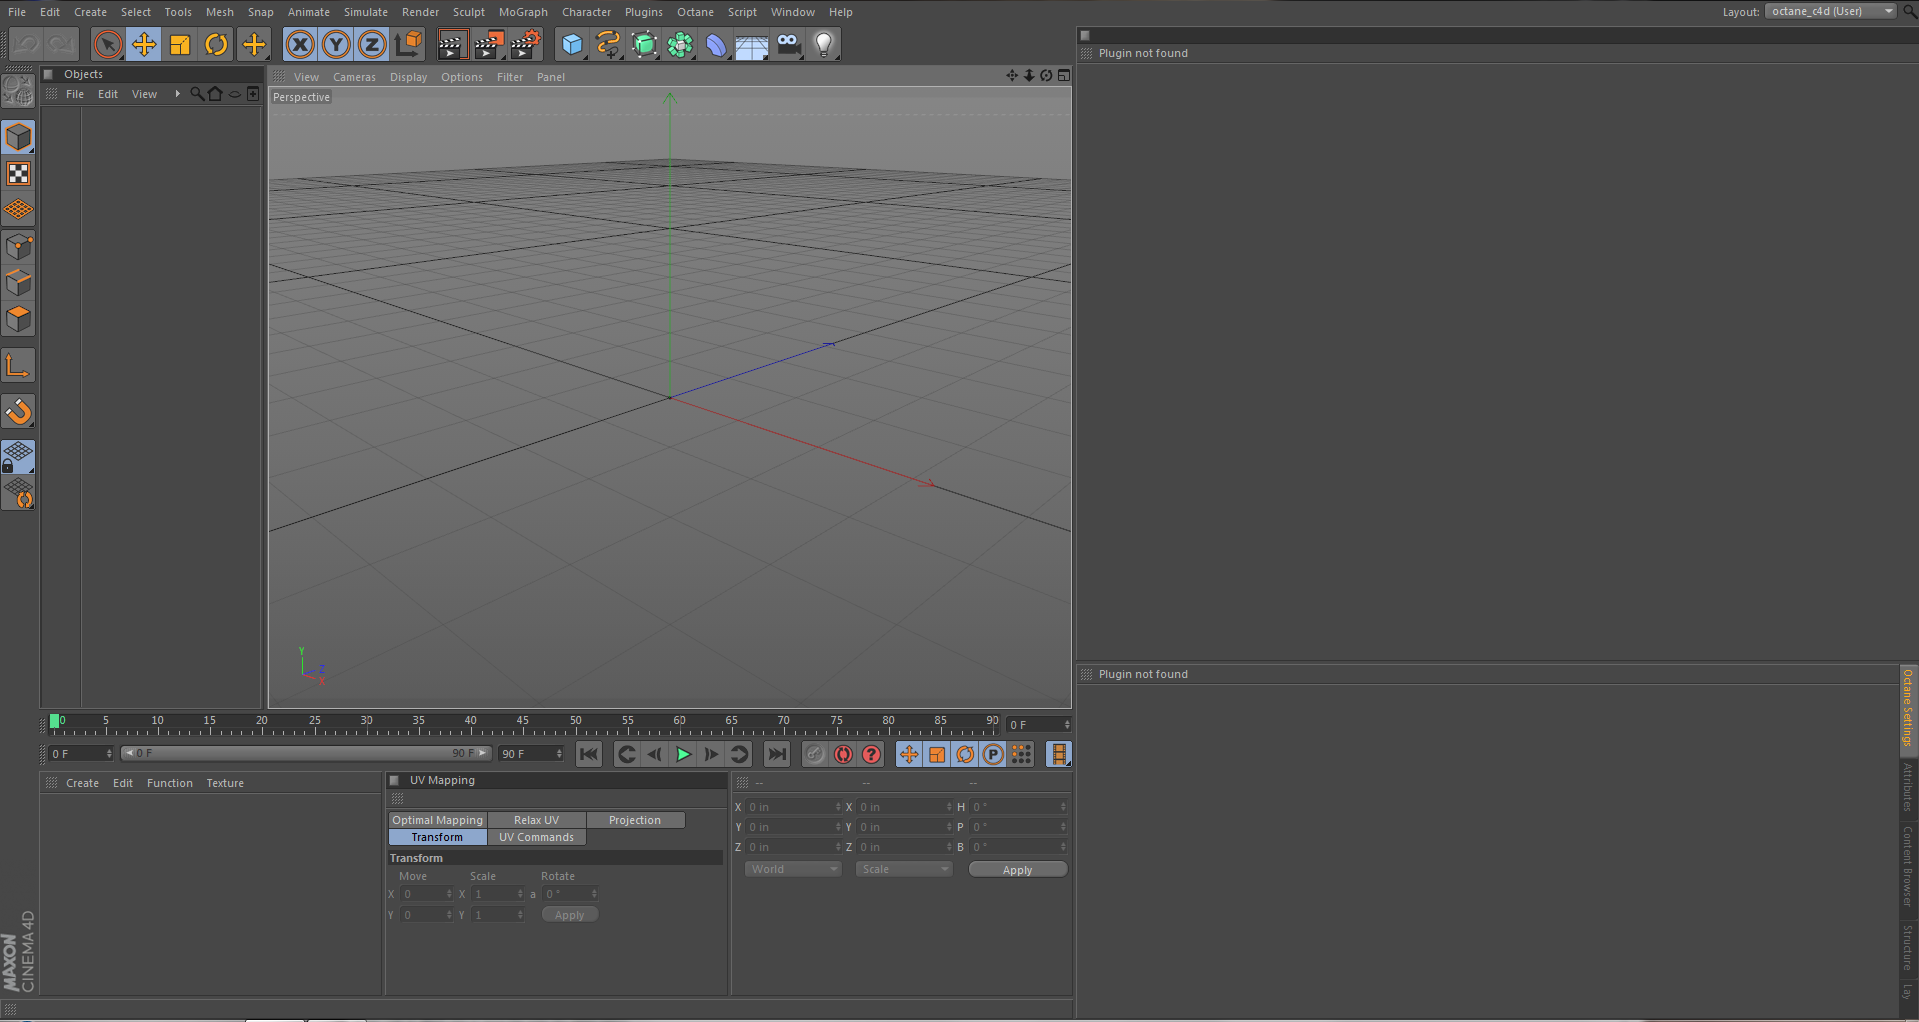Open the Texture menu in materials panel
The image size is (1919, 1022).
[225, 783]
